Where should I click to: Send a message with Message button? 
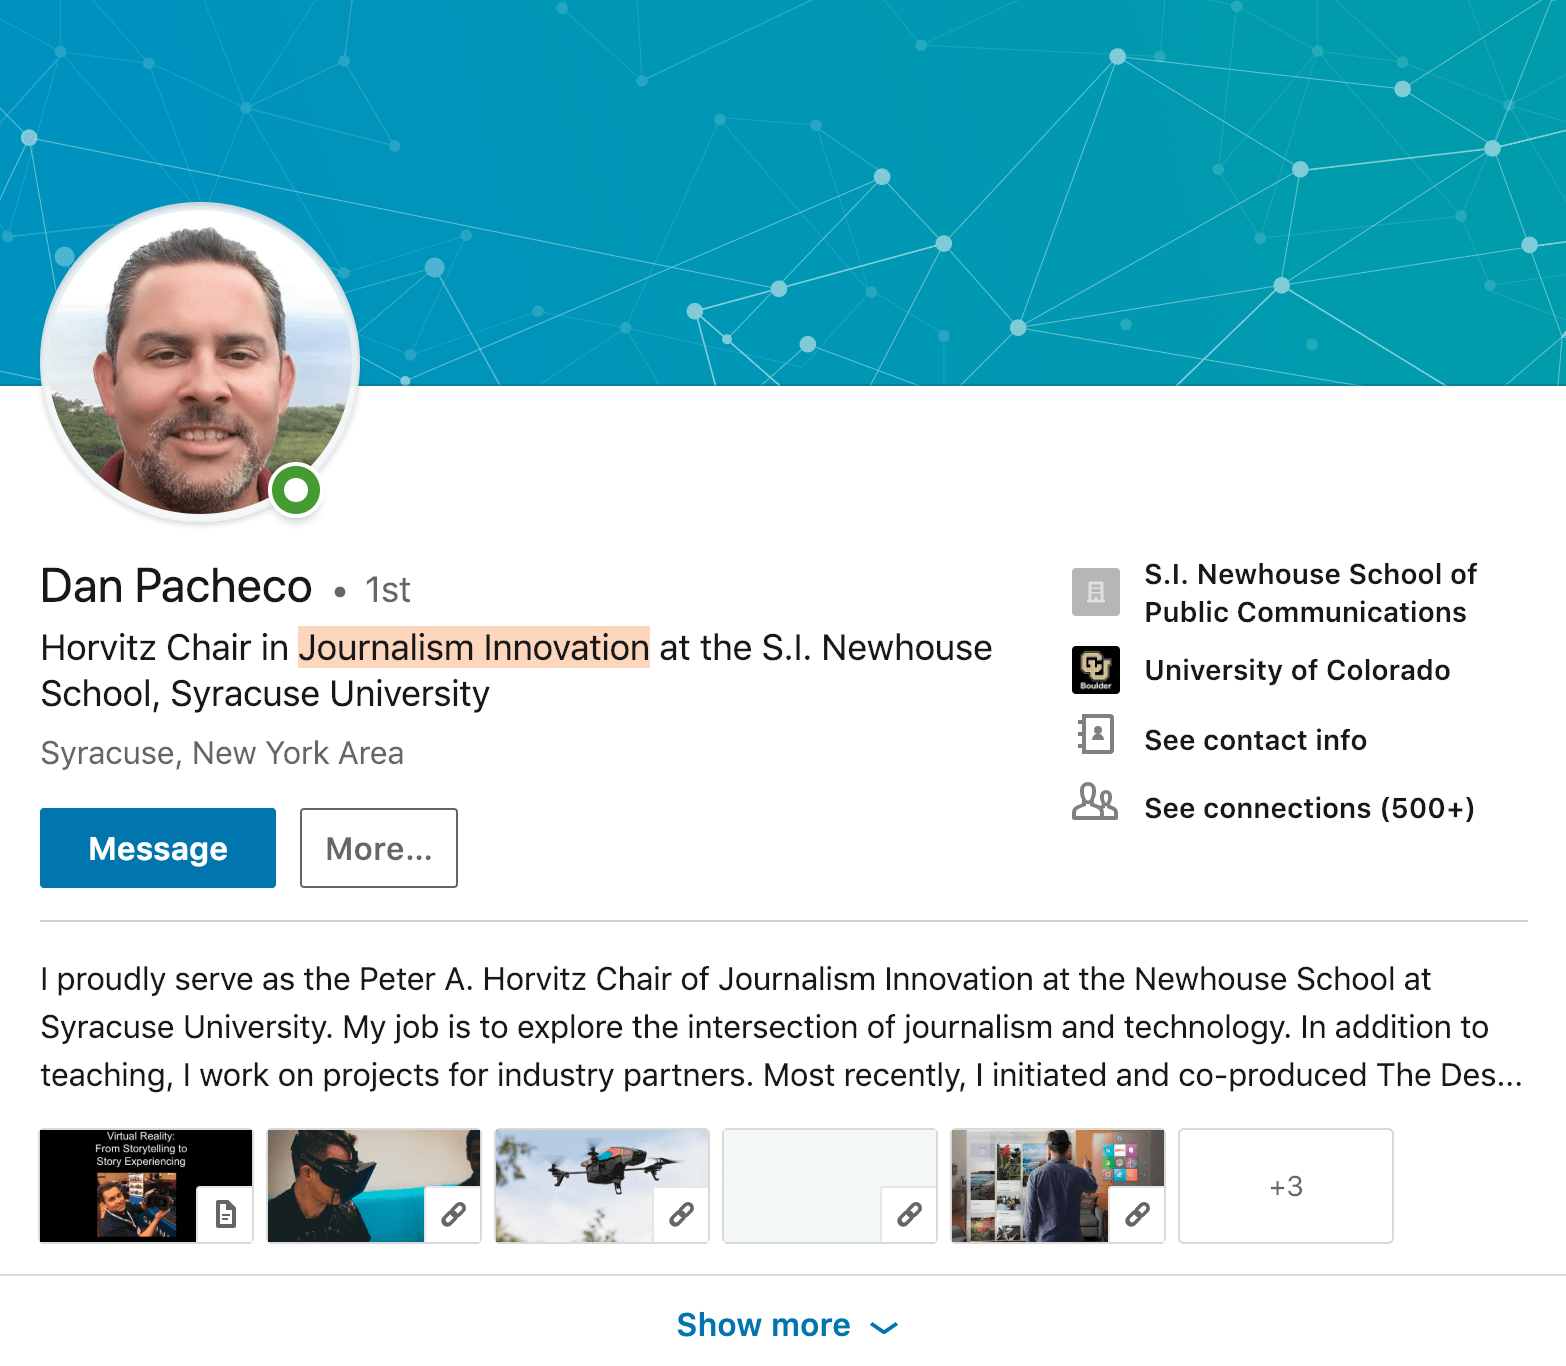coord(158,848)
